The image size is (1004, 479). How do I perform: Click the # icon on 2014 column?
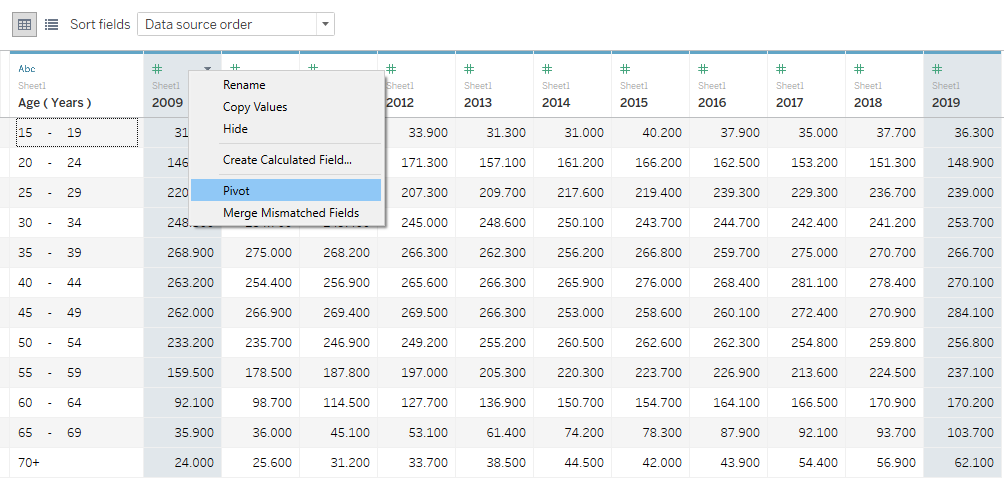[547, 69]
